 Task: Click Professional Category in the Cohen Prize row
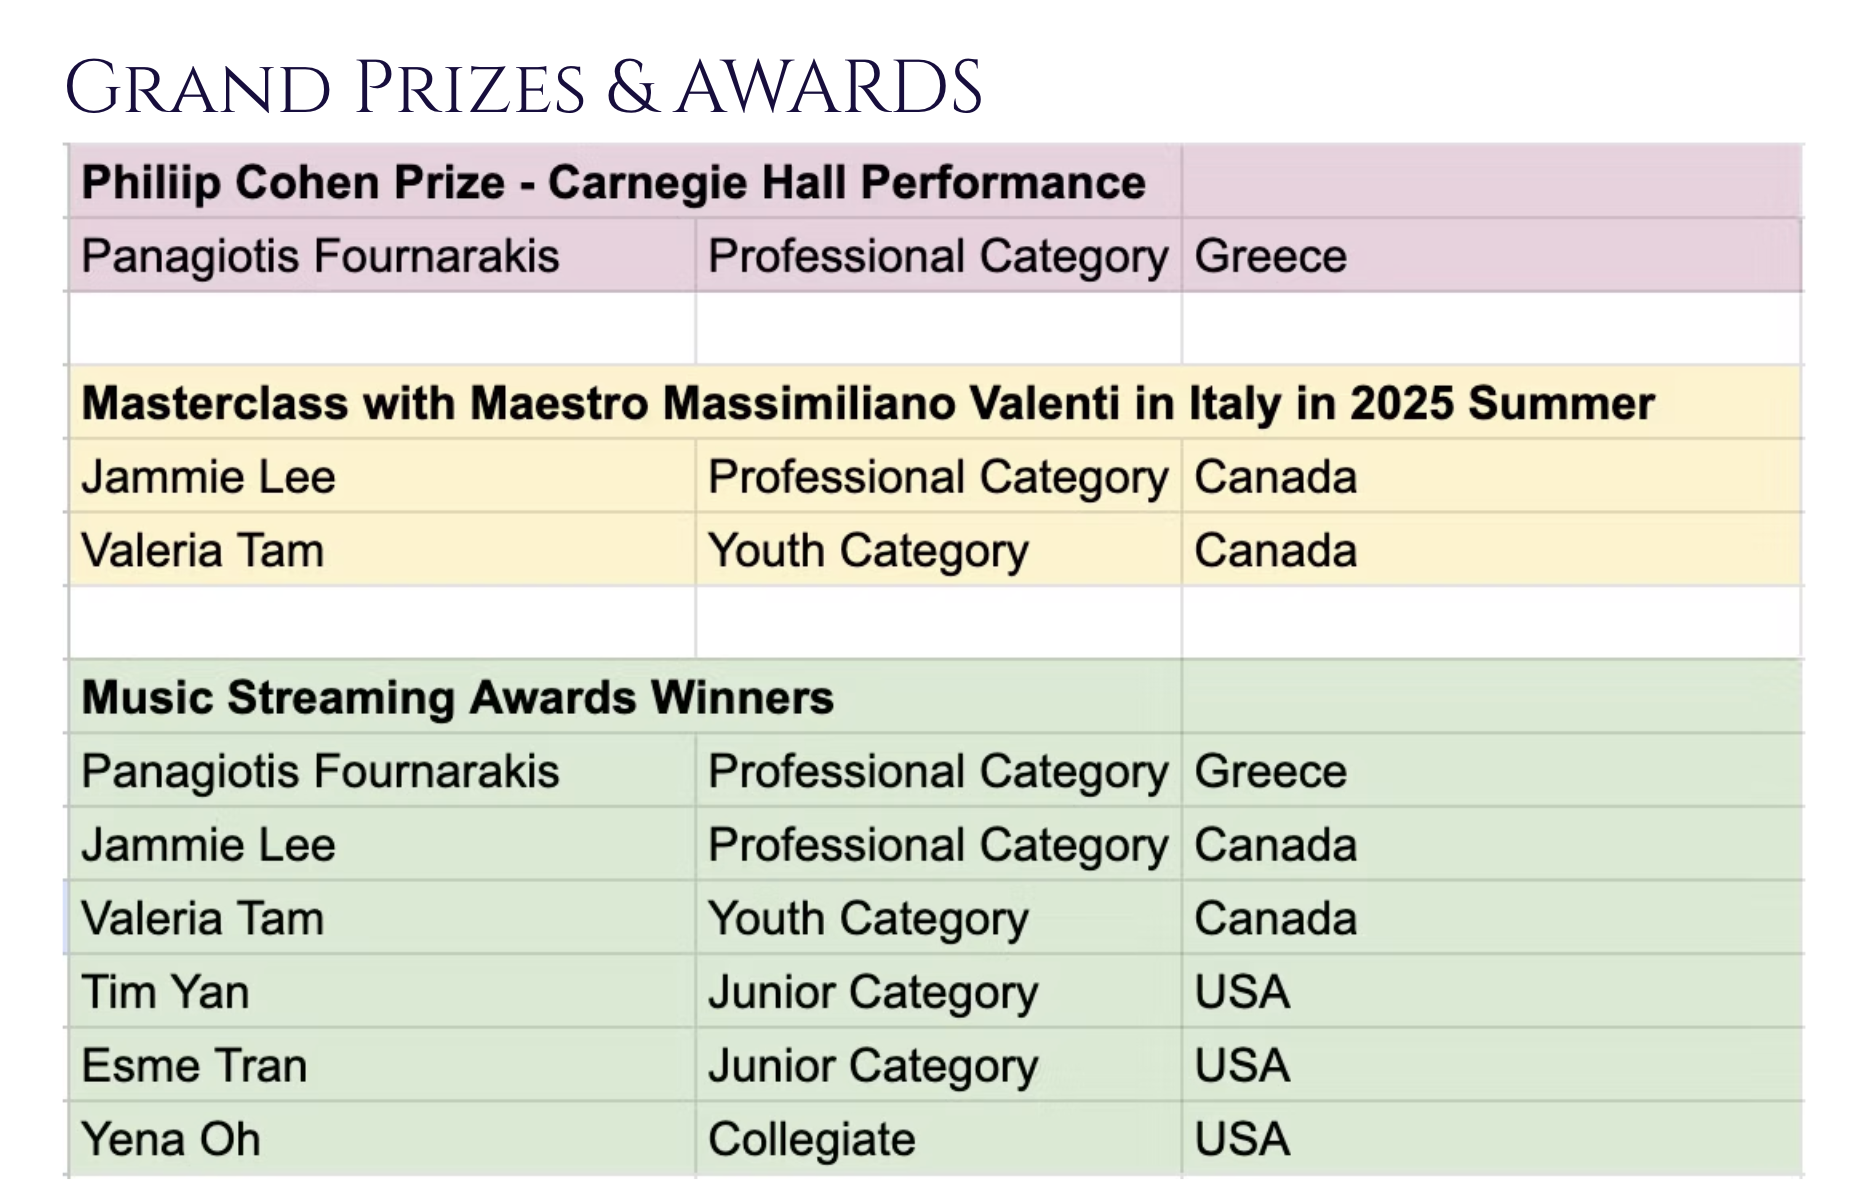click(937, 256)
